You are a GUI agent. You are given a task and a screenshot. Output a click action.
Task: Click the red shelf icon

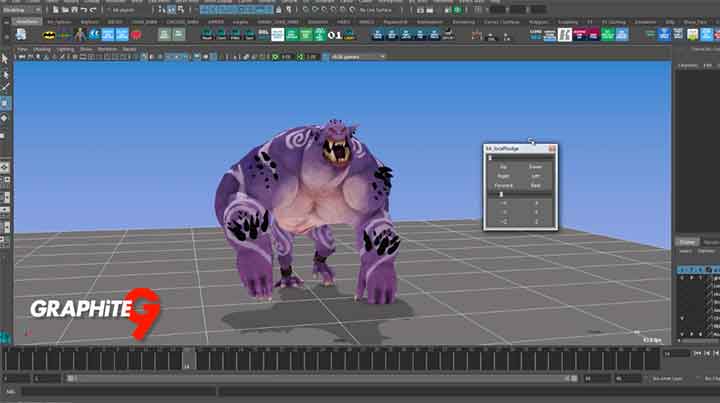[135, 34]
